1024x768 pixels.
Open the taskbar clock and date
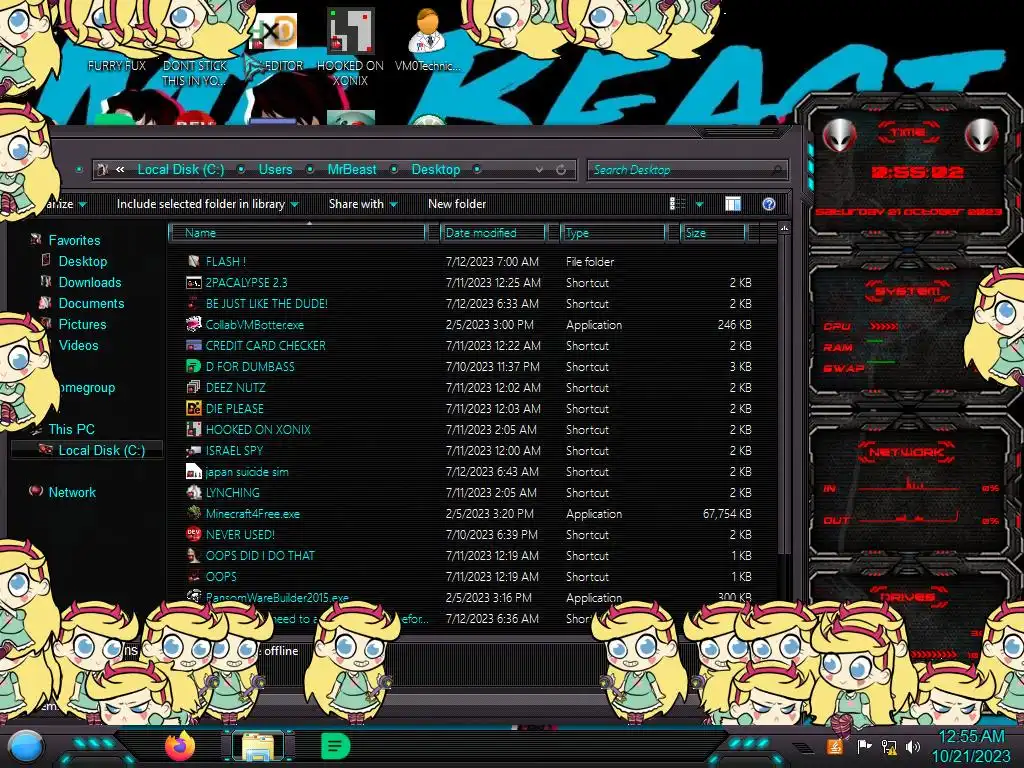point(971,746)
